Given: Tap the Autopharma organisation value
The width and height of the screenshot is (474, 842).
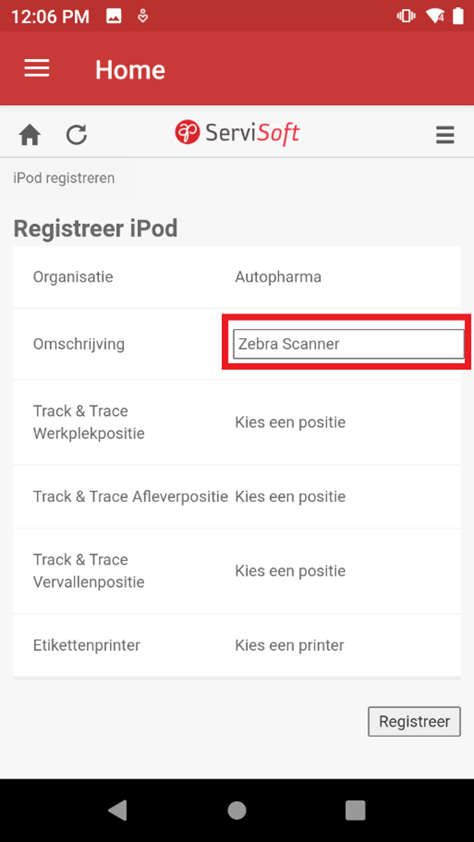Looking at the screenshot, I should (x=278, y=277).
